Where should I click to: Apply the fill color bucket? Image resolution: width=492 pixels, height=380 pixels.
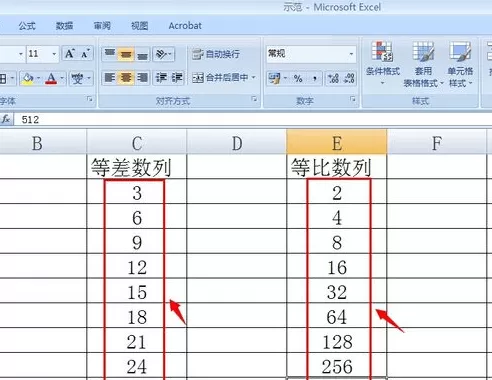click(28, 79)
